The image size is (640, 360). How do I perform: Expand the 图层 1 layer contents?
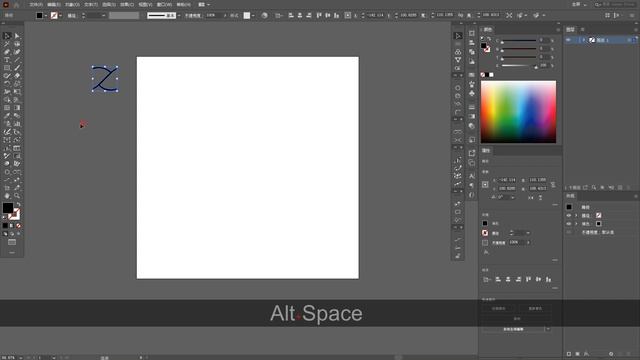[583, 40]
